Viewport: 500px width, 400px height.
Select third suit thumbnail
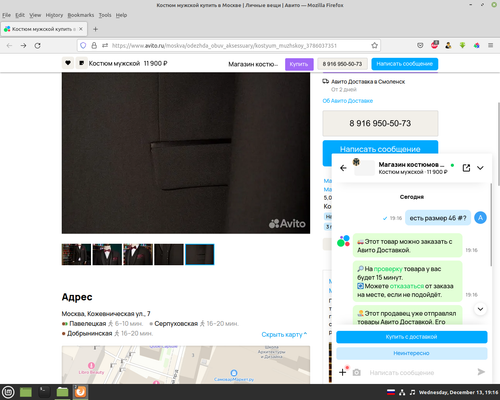pyautogui.click(x=138, y=254)
